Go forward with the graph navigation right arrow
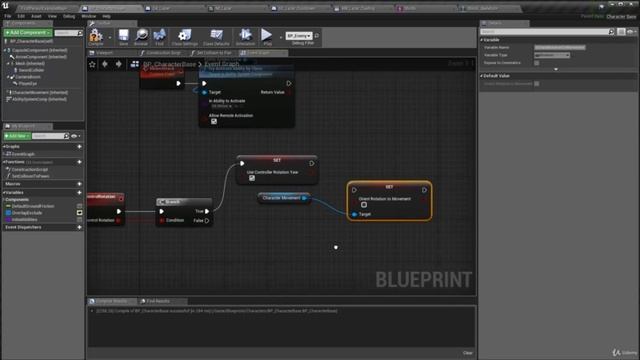Viewport: 640px width, 360px height. pos(118,64)
